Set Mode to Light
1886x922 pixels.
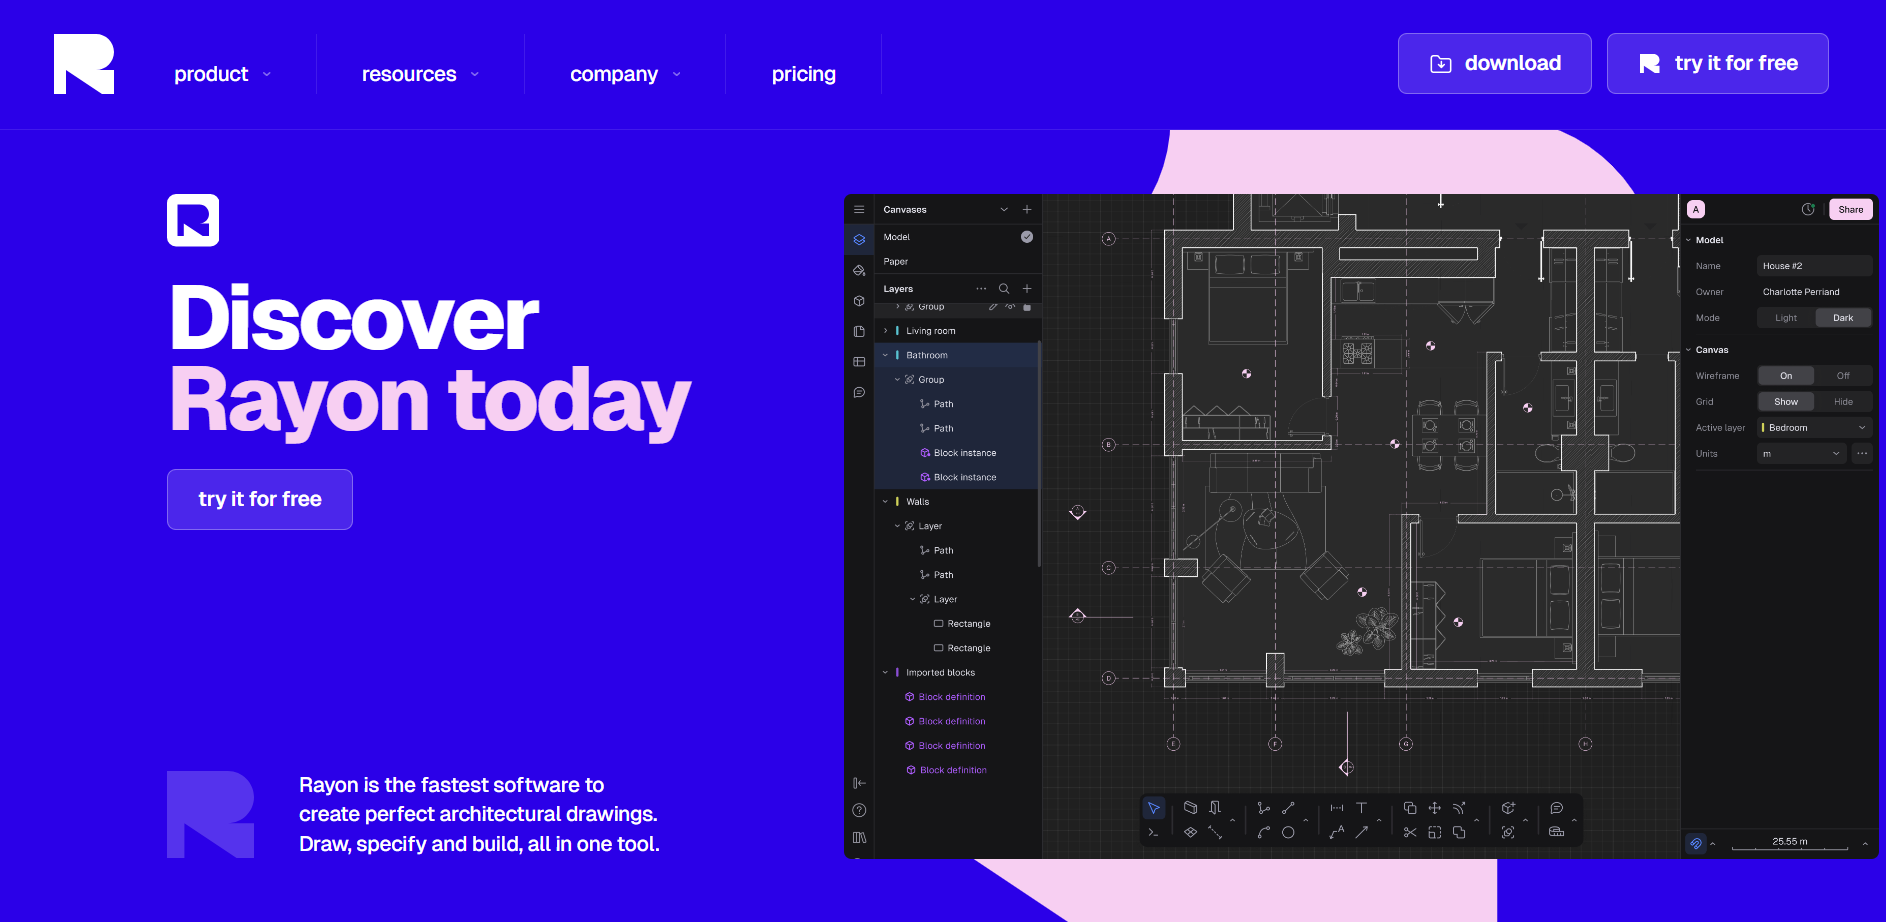tap(1786, 318)
